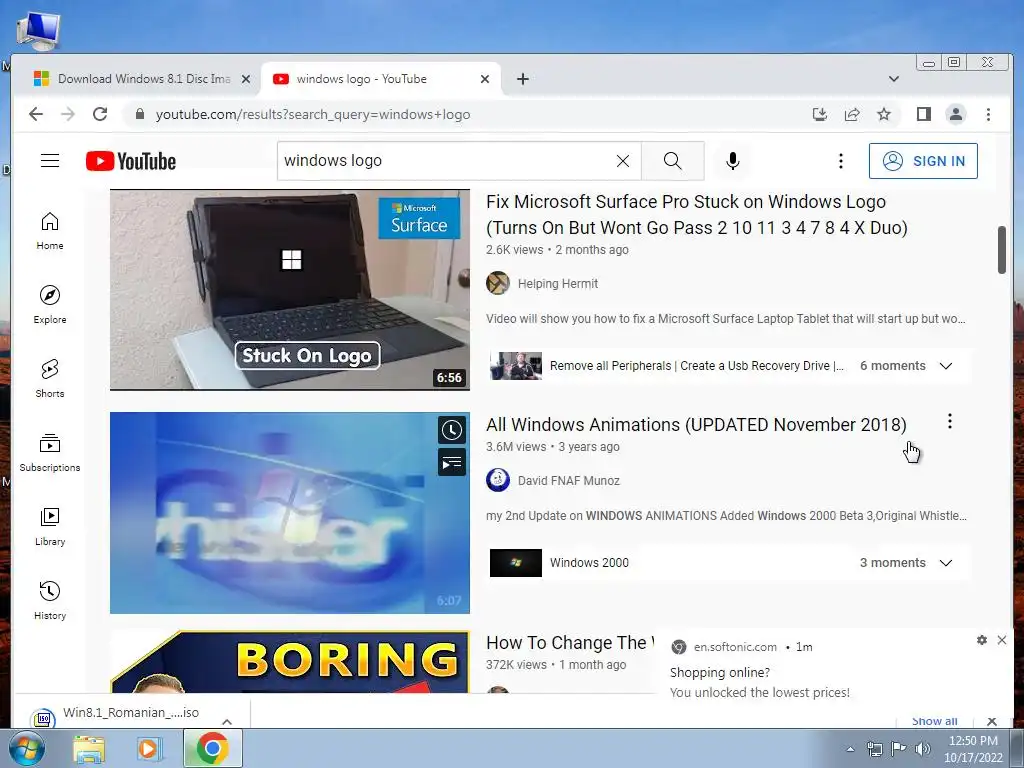
Task: Click Show all downloads
Action: coord(935,722)
